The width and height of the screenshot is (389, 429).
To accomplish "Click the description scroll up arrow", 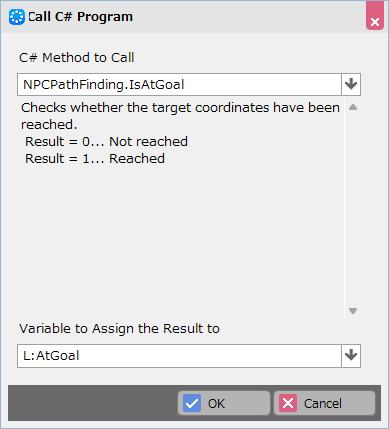I will click(x=353, y=107).
